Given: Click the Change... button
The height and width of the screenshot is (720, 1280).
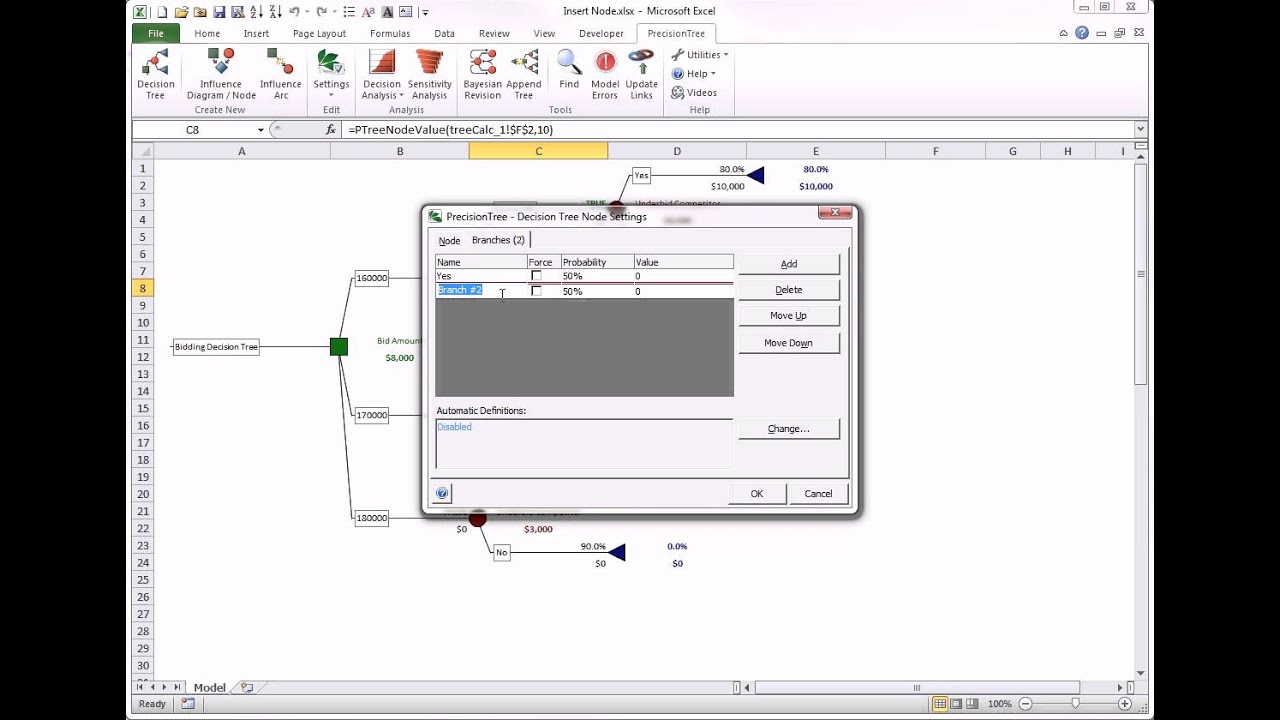Looking at the screenshot, I should (789, 429).
